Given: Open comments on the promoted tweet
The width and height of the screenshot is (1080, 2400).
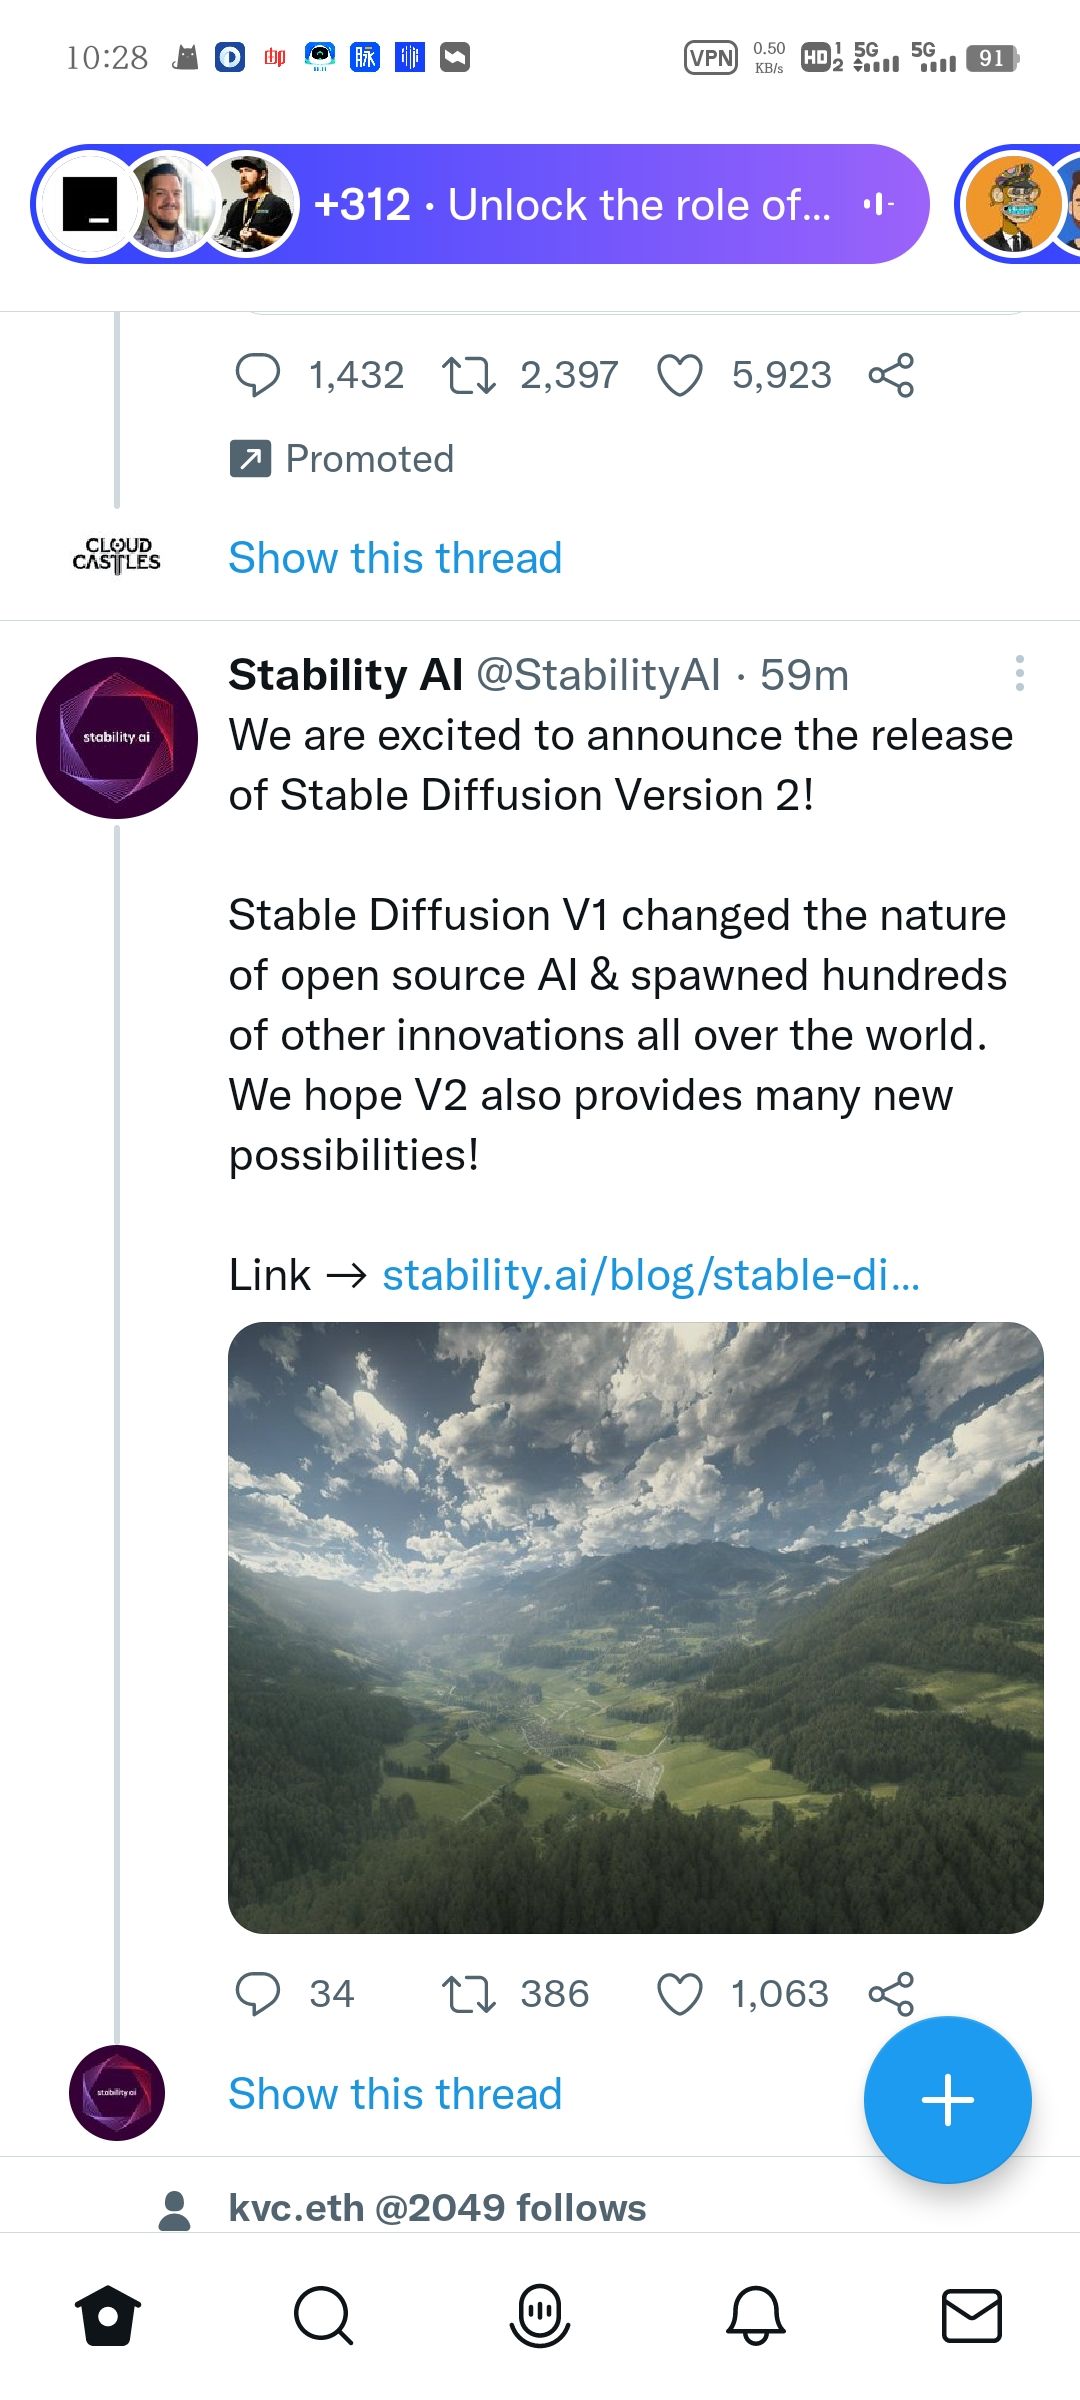Looking at the screenshot, I should click(x=257, y=376).
